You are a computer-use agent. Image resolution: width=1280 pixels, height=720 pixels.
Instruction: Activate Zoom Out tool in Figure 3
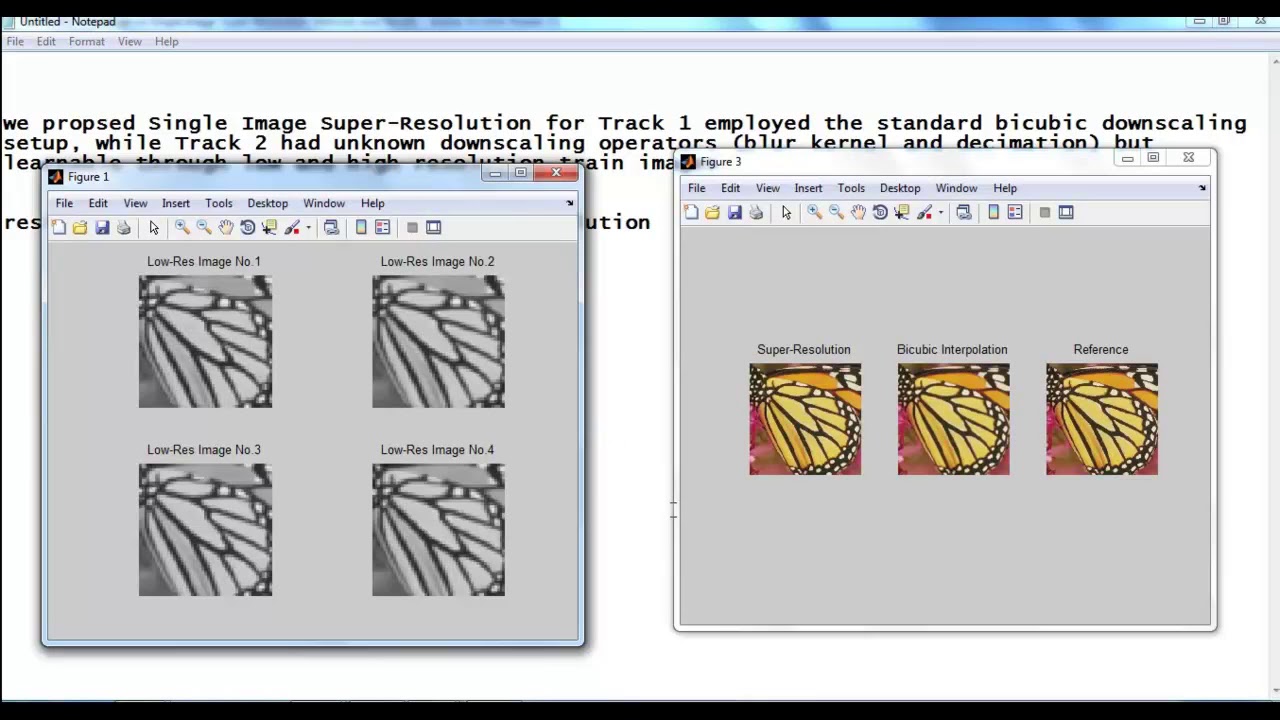[x=836, y=212]
